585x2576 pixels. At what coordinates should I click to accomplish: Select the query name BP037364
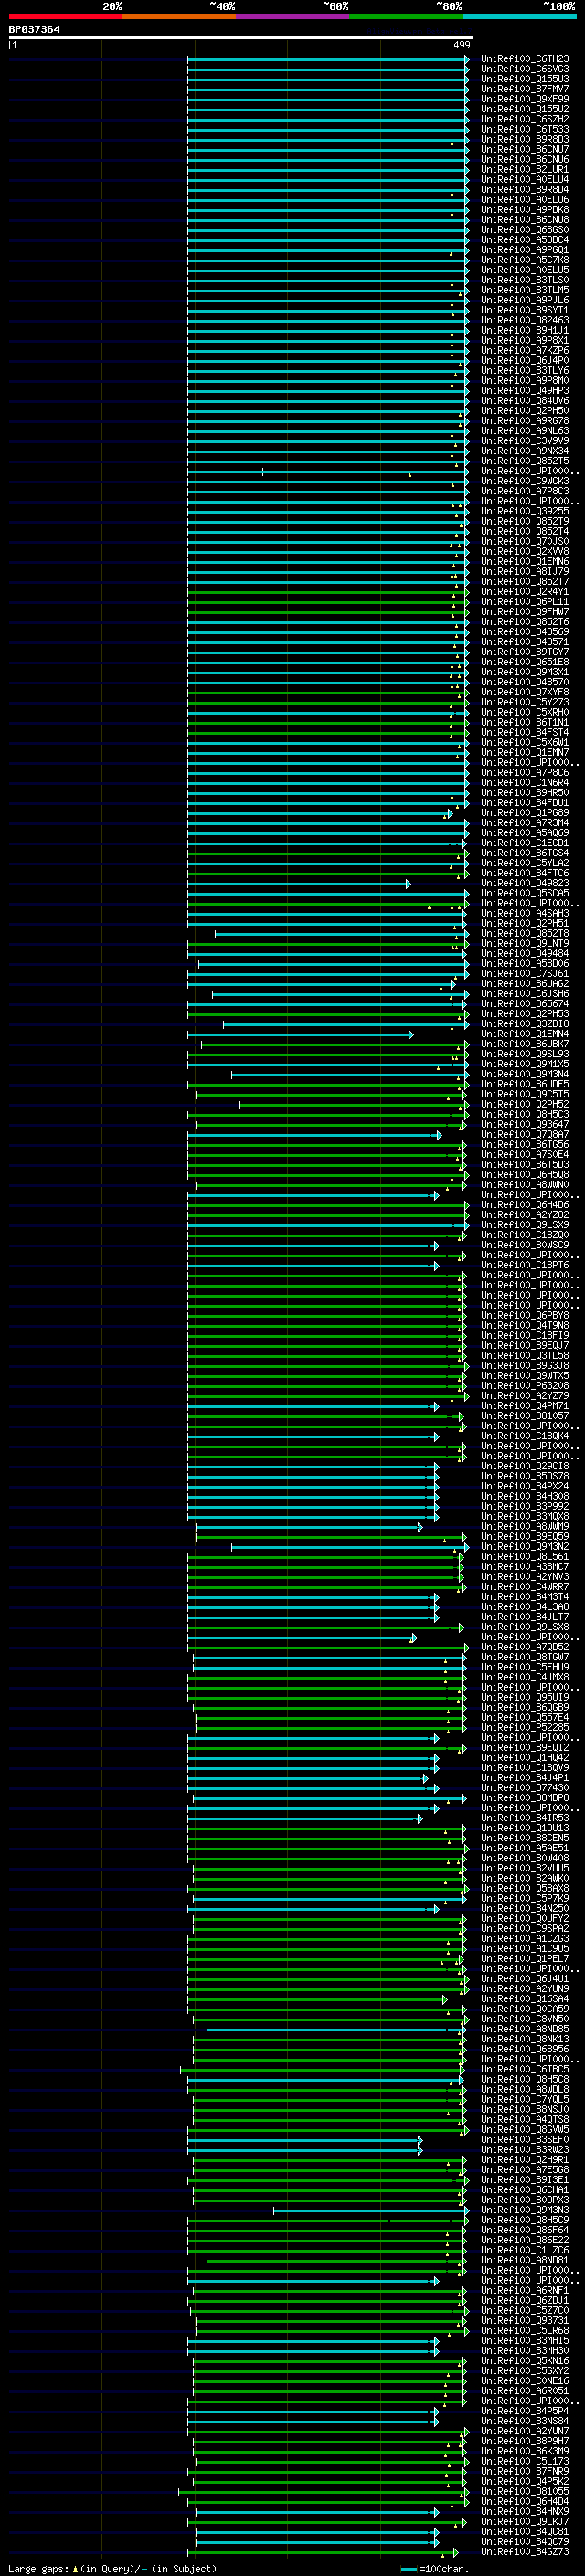click(x=34, y=30)
